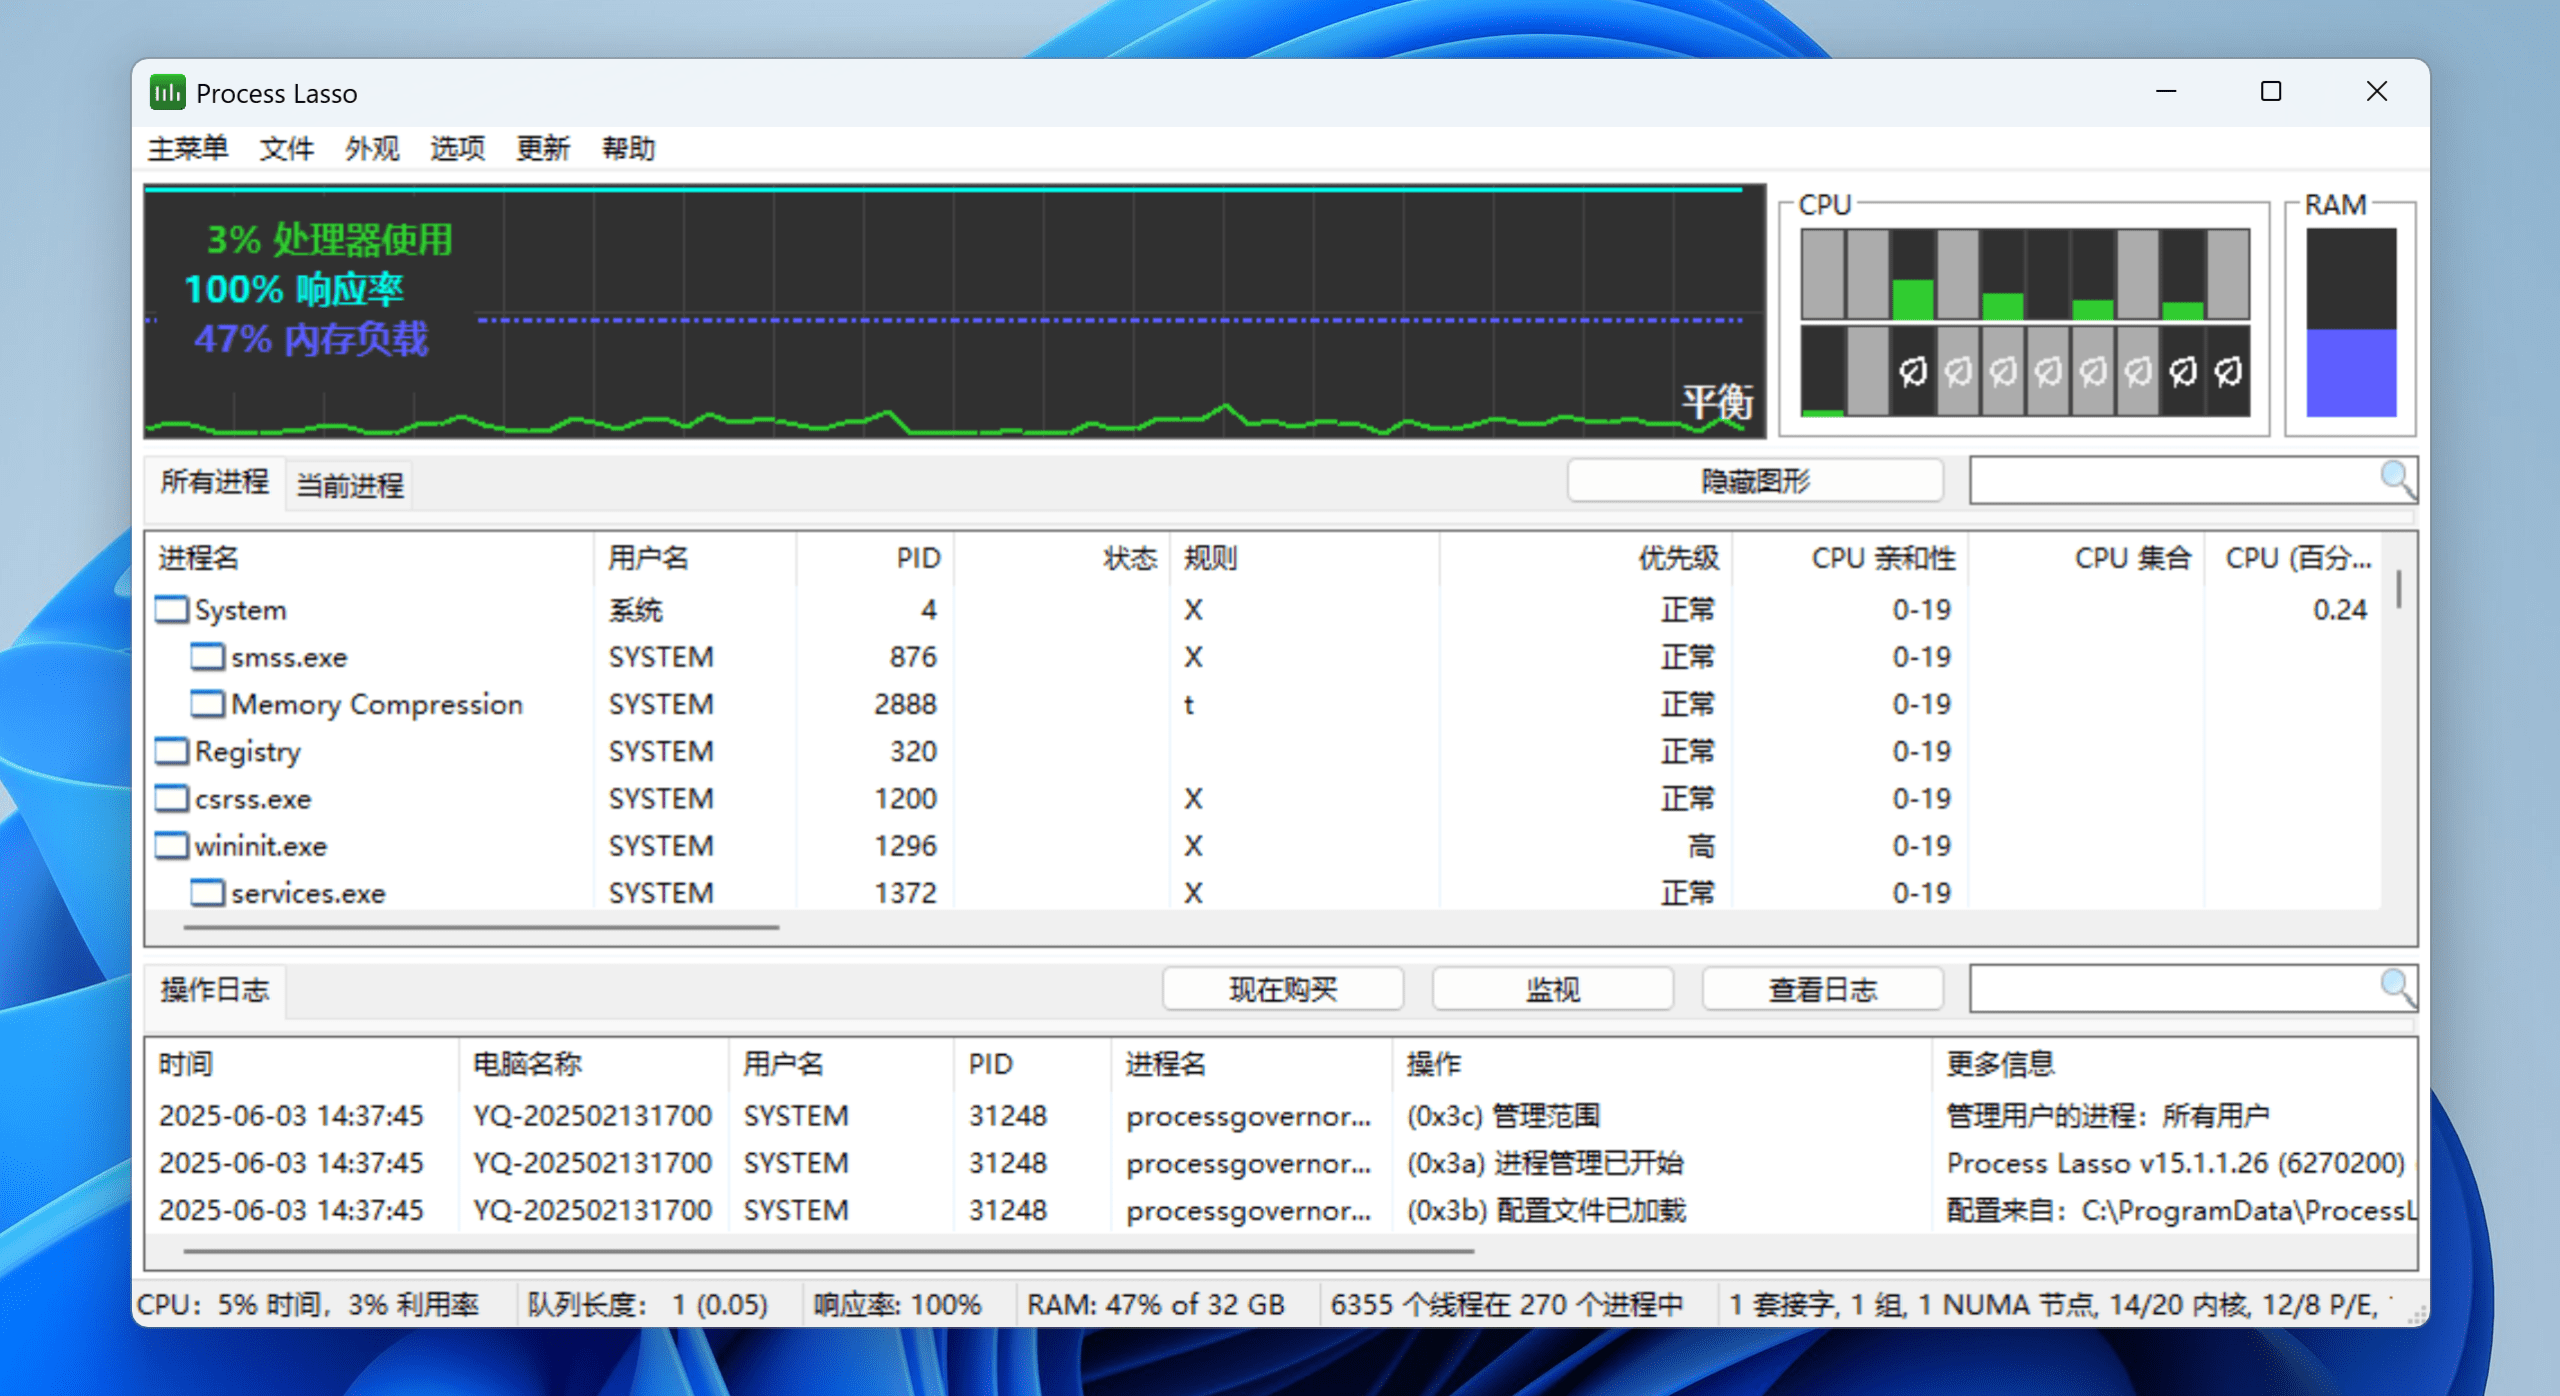
Task: Select the 操作日志 tab
Action: pos(215,990)
